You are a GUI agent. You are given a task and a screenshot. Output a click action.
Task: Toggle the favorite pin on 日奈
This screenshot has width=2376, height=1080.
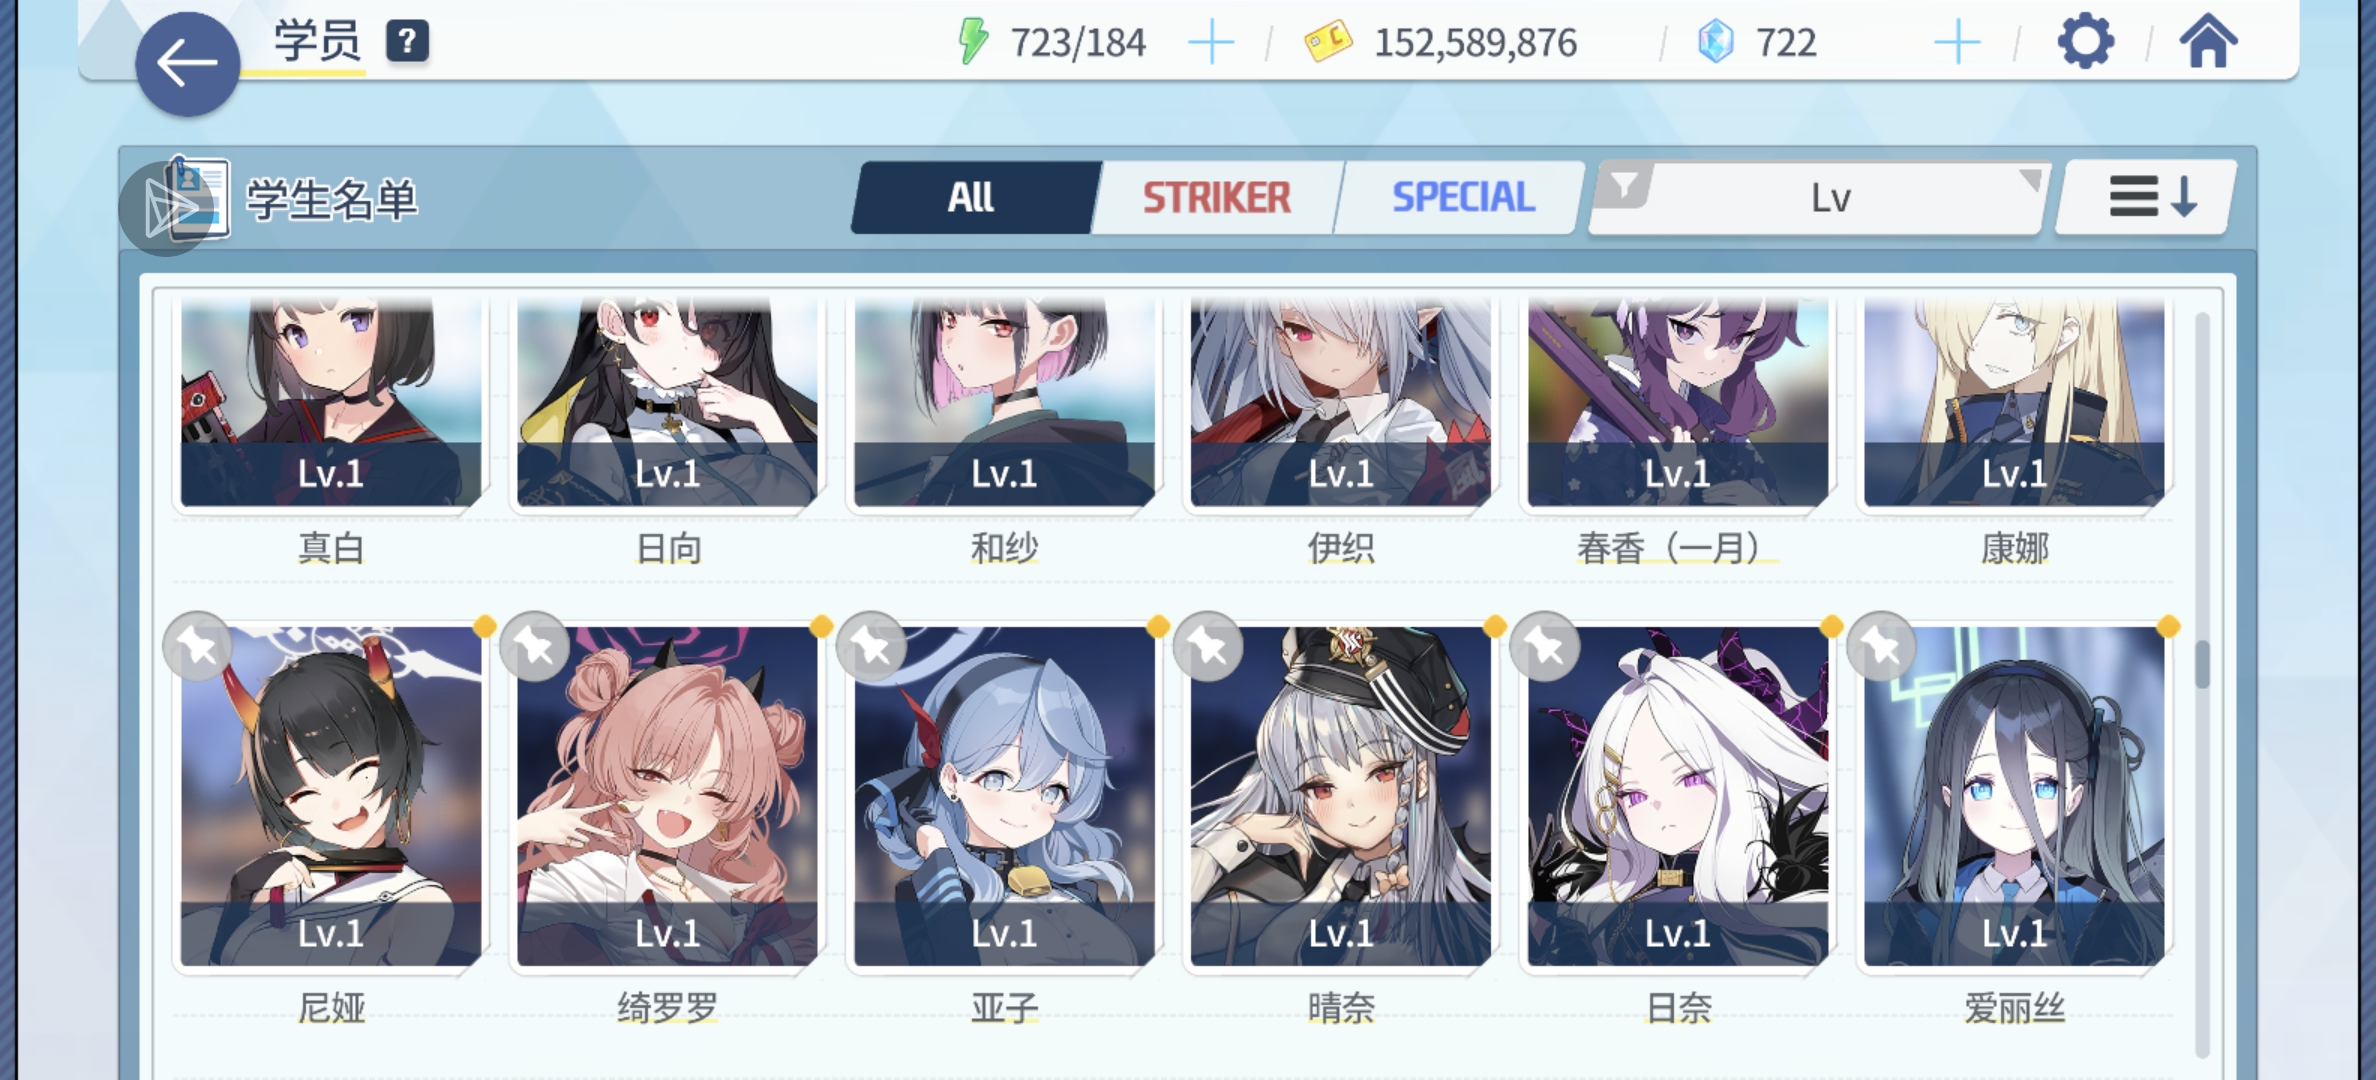pos(1545,647)
